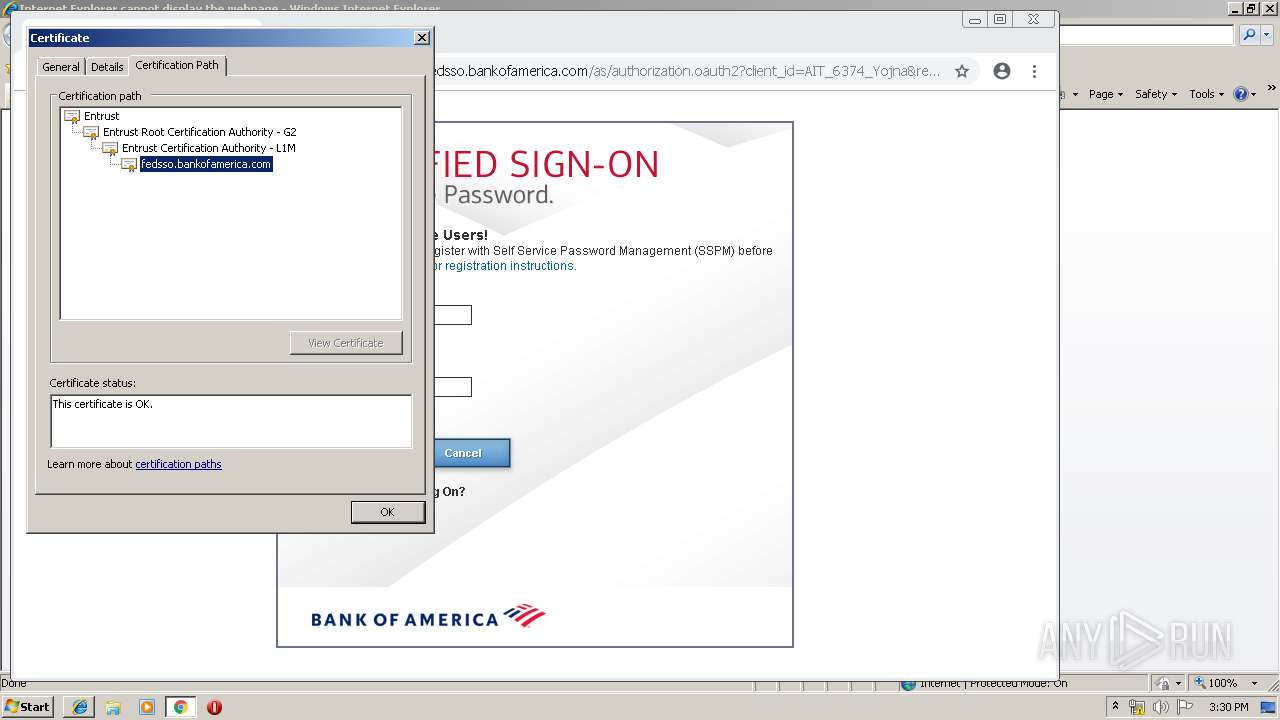Open the certification paths help link
The height and width of the screenshot is (720, 1280).
pos(178,464)
